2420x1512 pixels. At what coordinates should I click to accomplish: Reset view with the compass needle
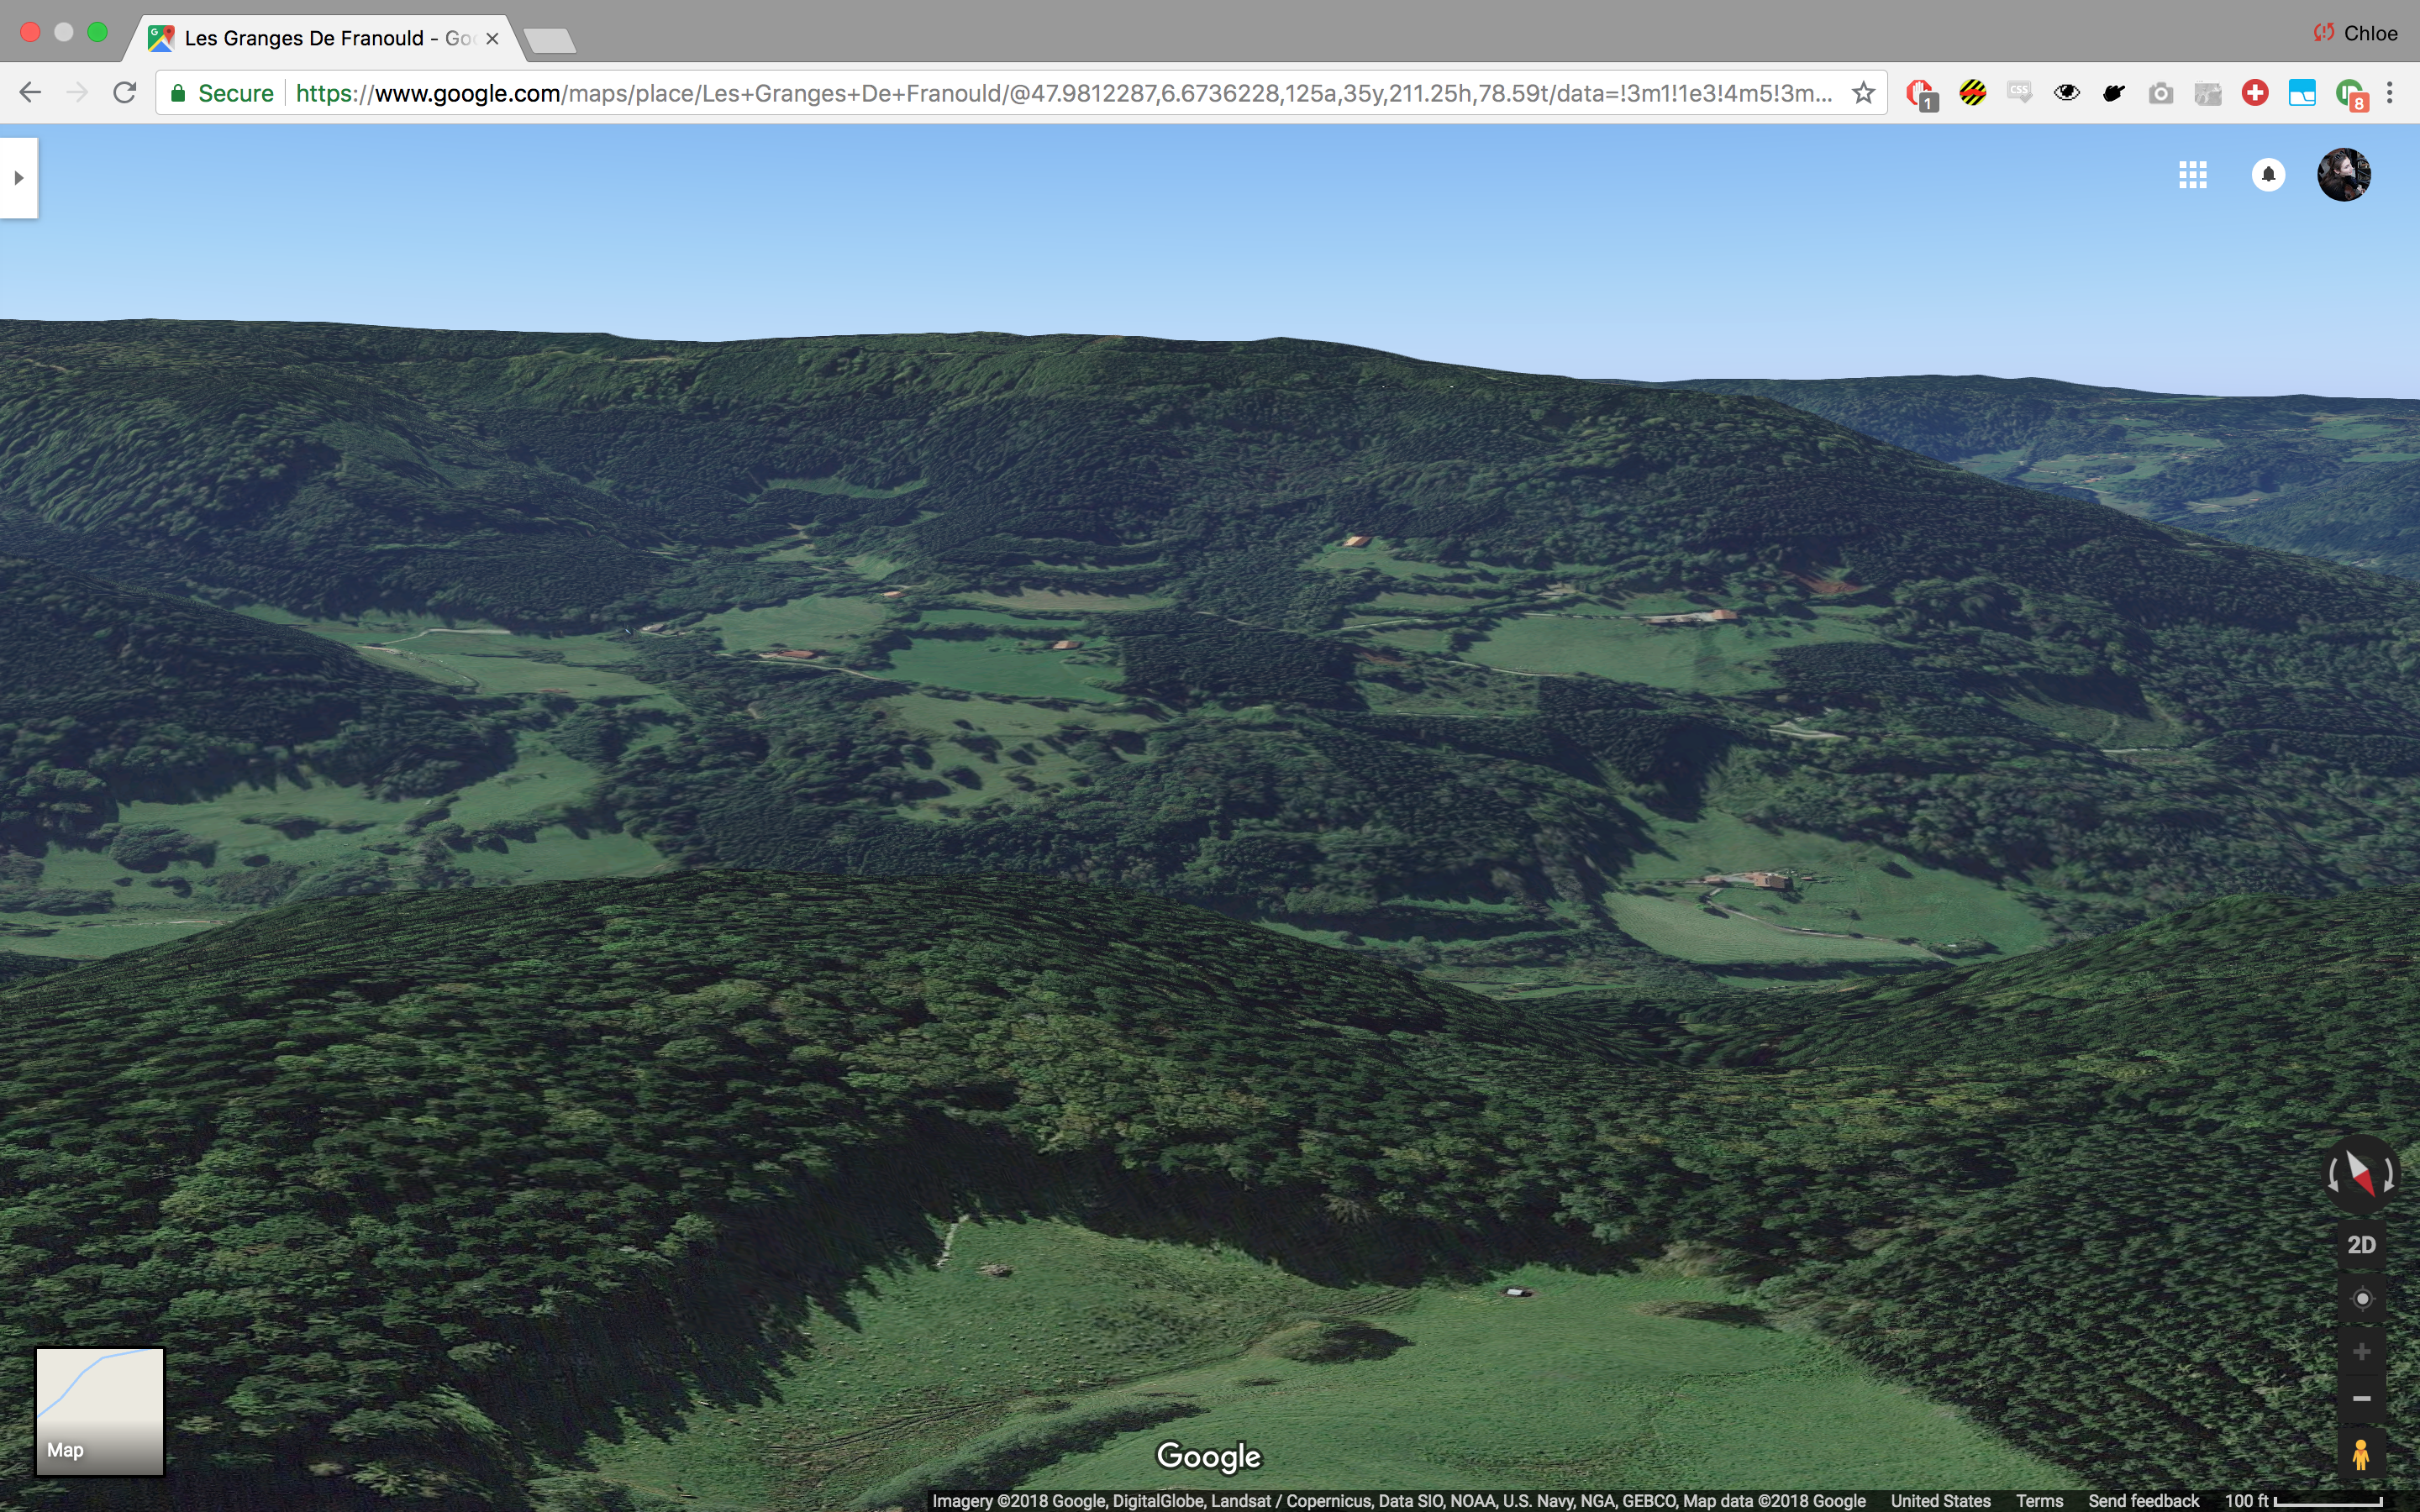[x=2360, y=1173]
